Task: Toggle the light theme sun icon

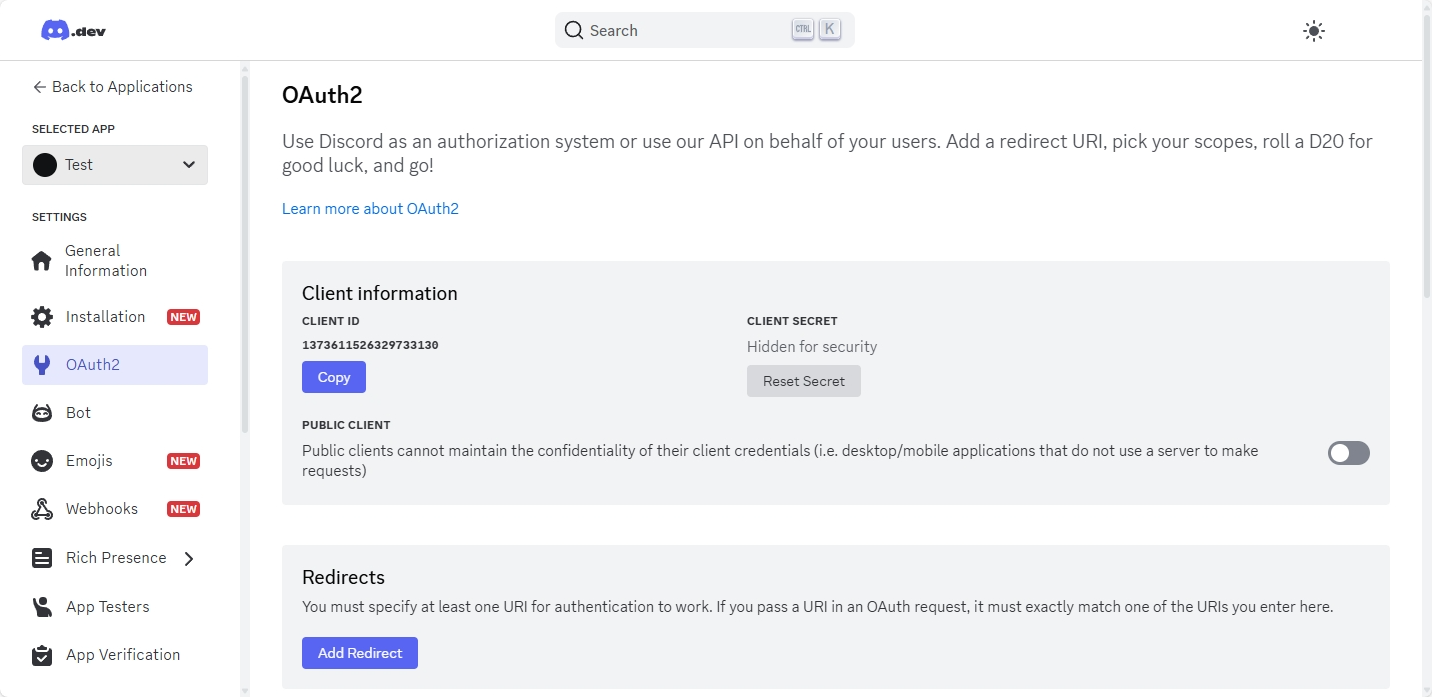Action: coord(1314,31)
